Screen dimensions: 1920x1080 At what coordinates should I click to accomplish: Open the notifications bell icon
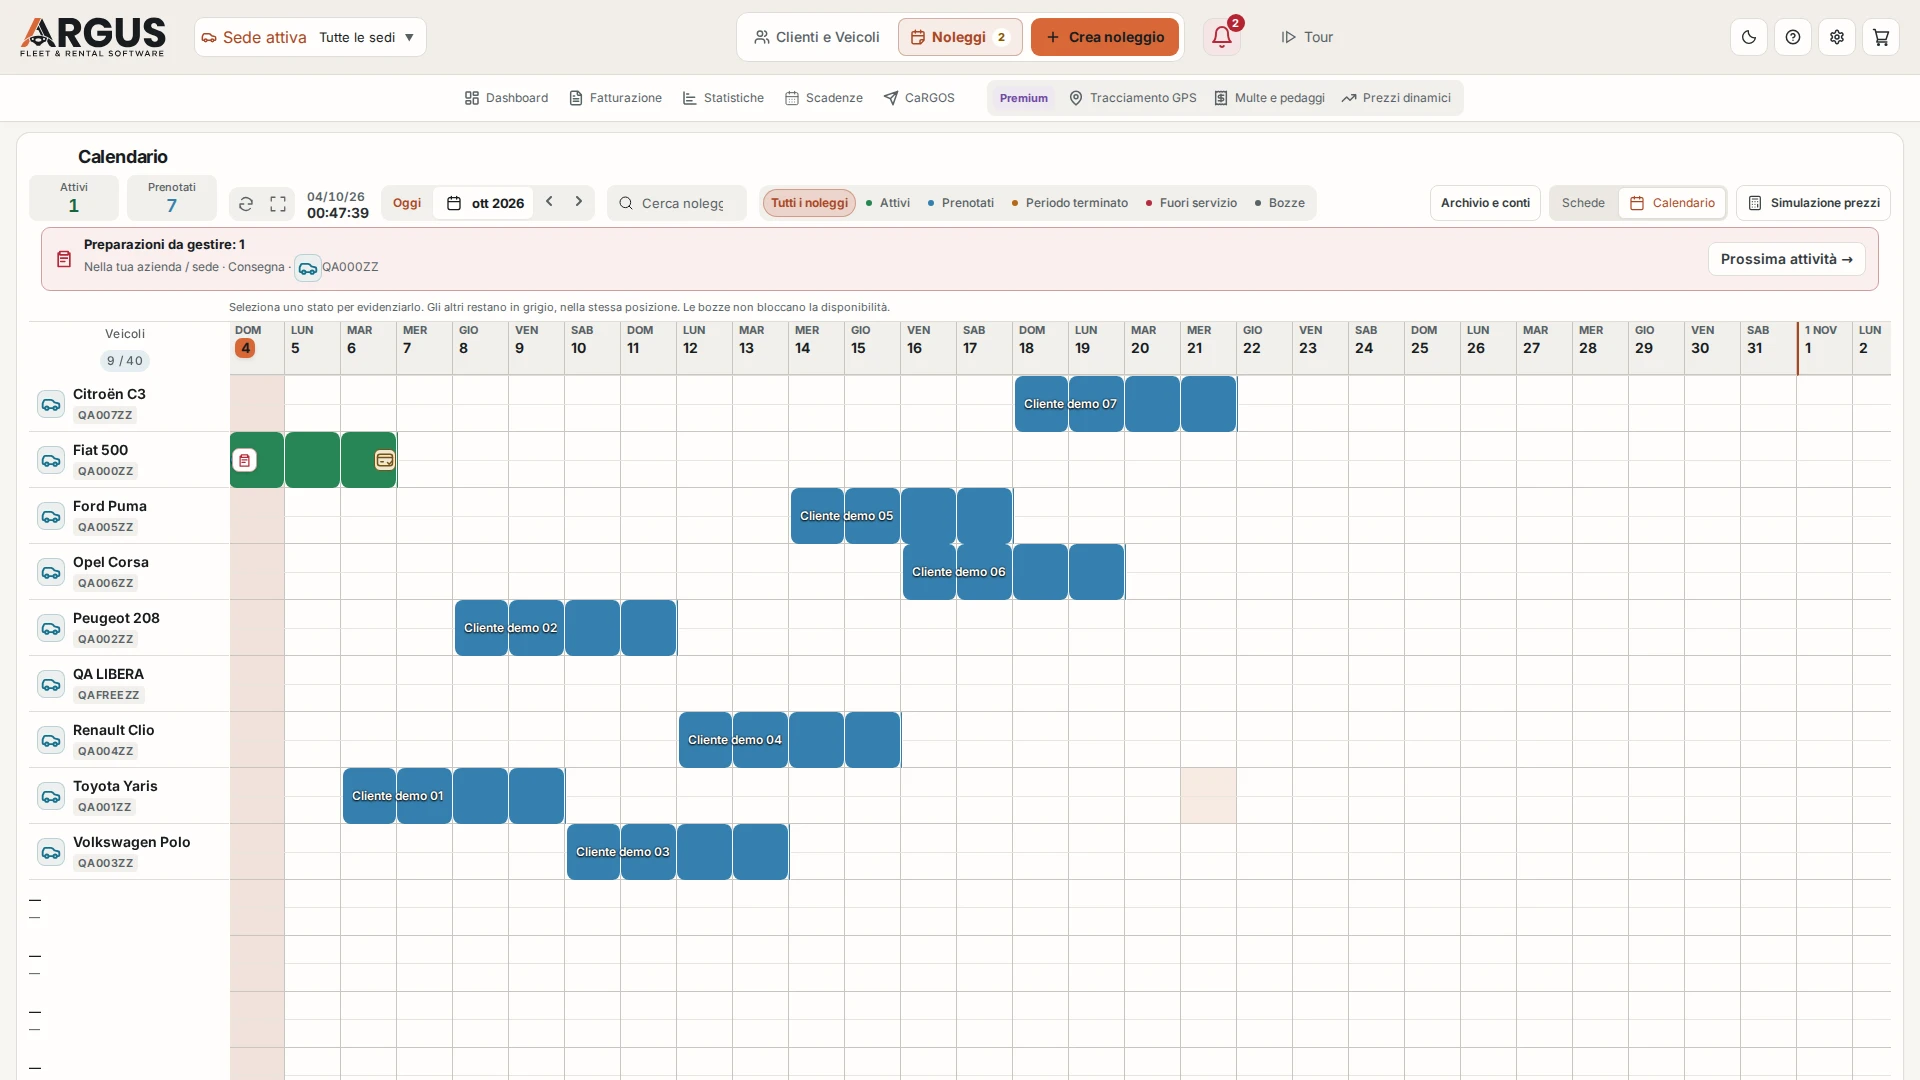(1221, 37)
